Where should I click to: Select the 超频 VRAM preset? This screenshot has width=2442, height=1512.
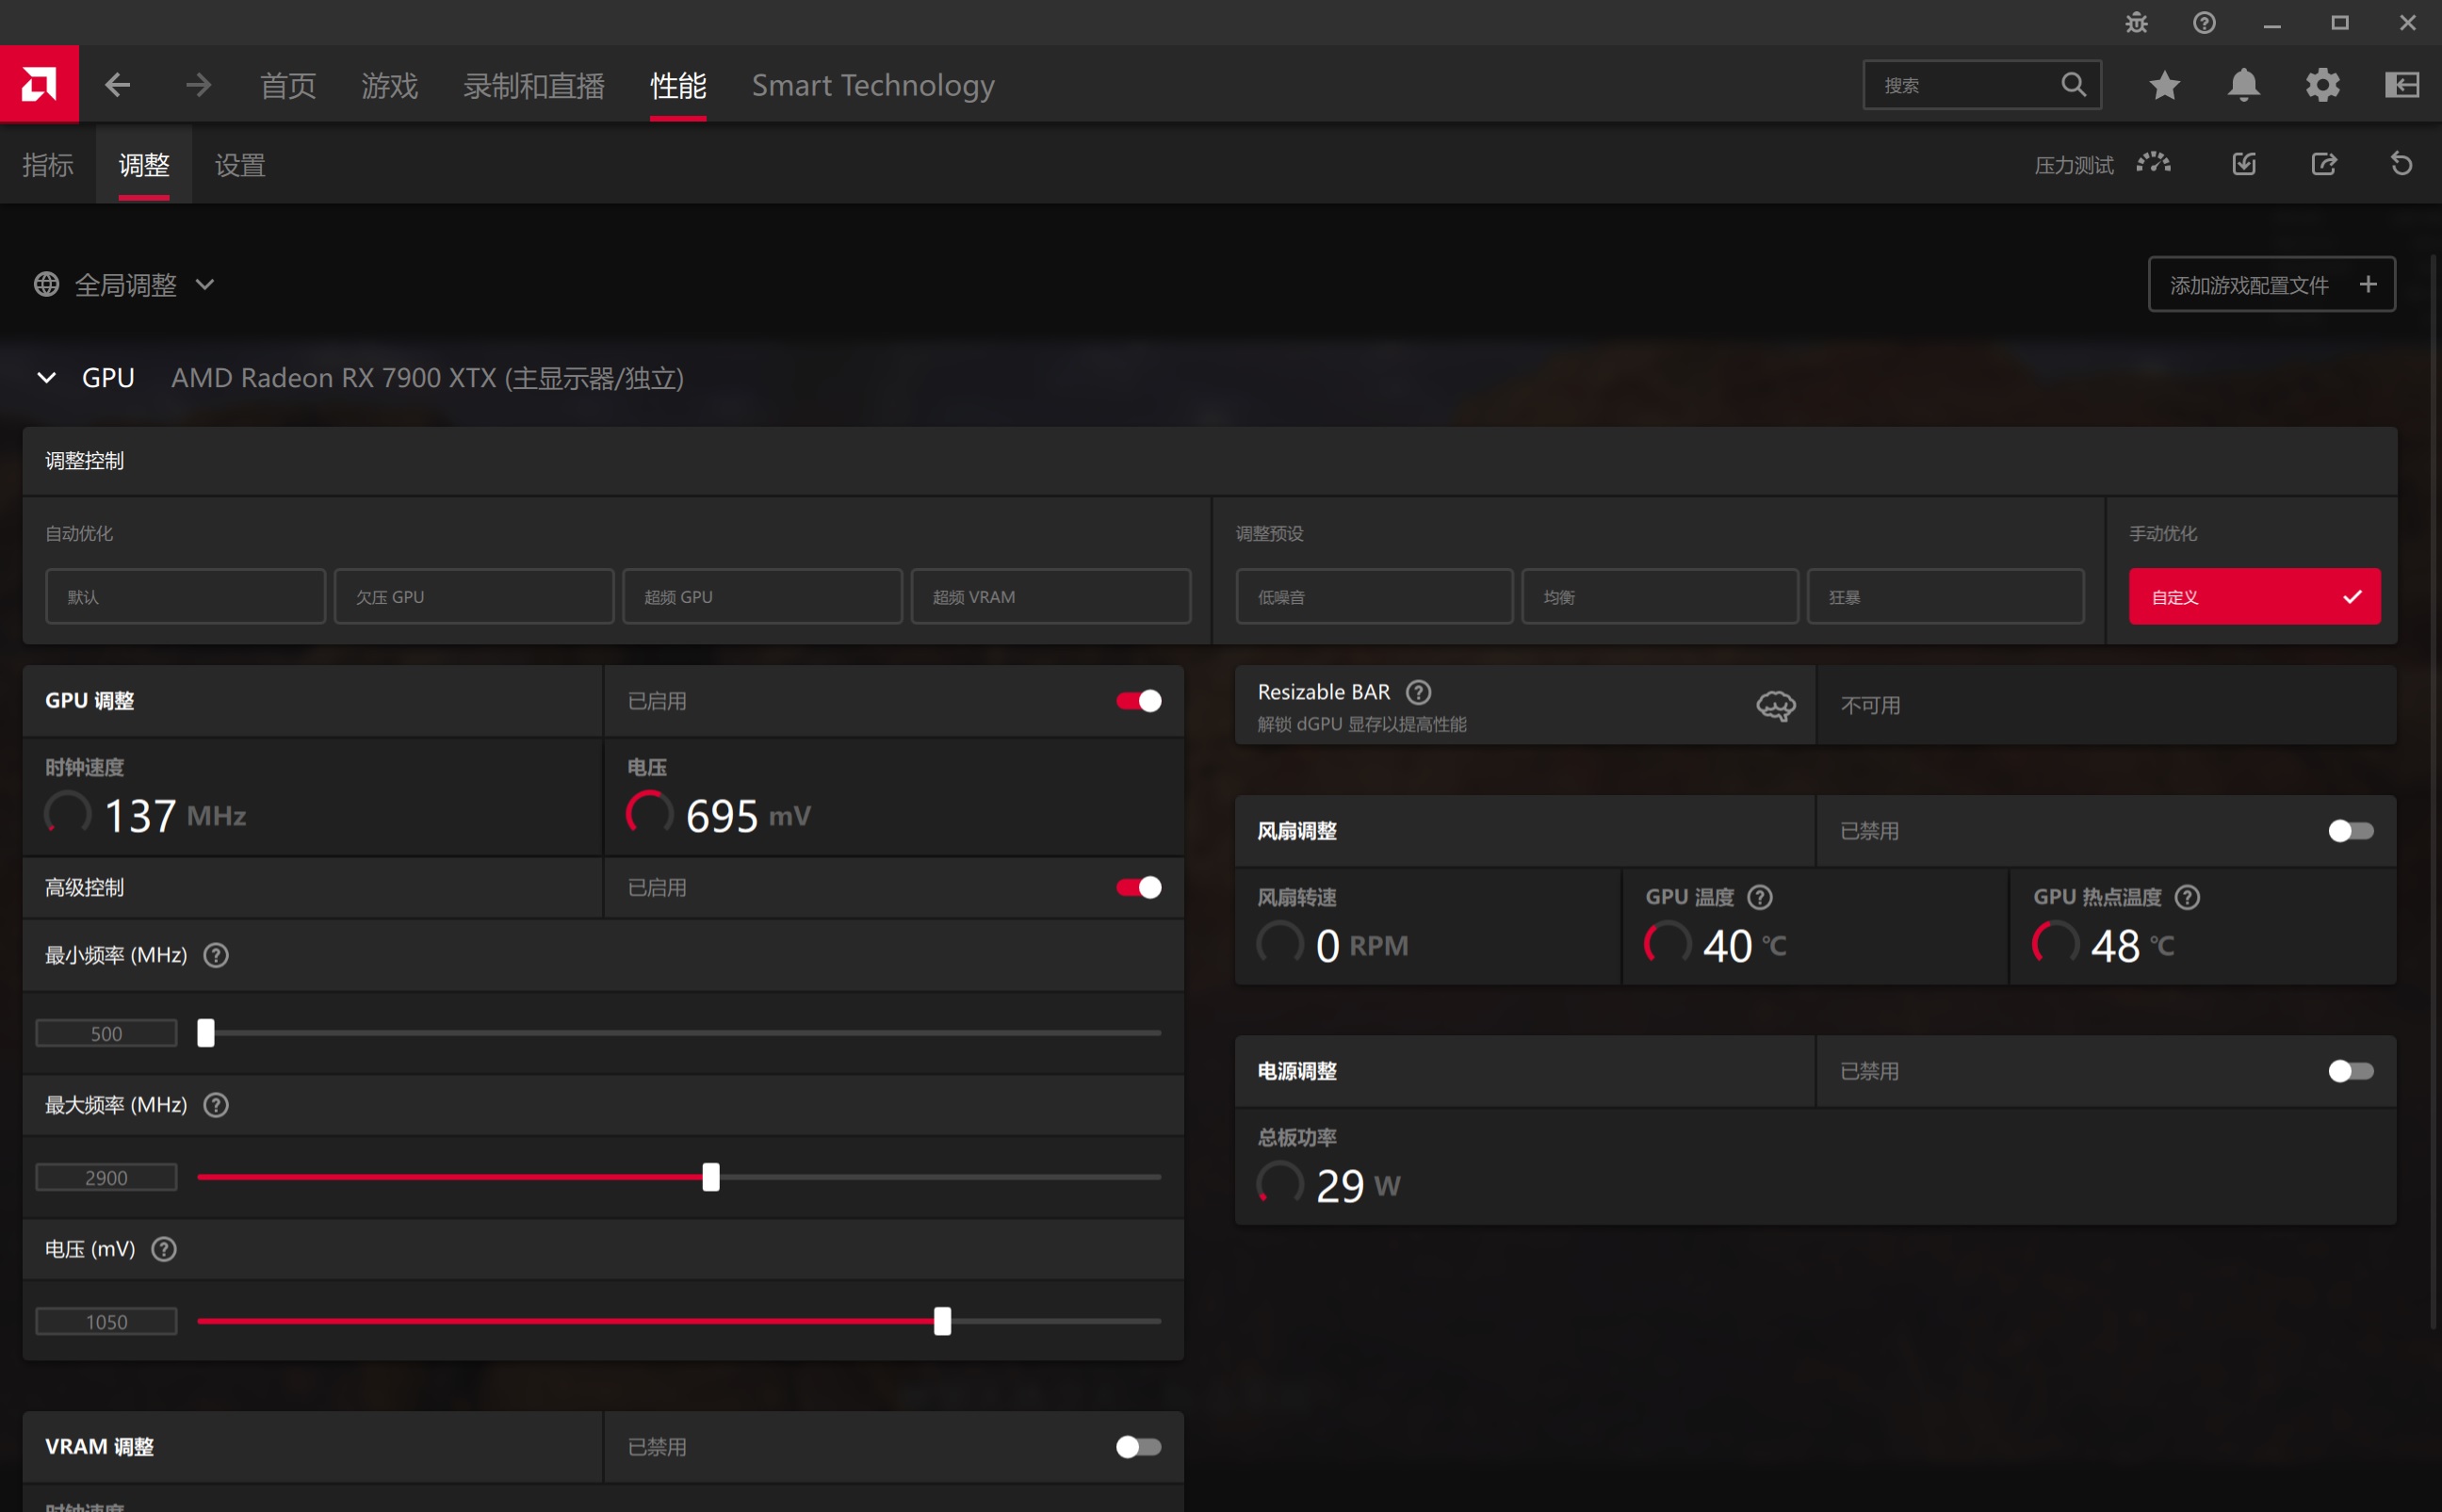1051,597
